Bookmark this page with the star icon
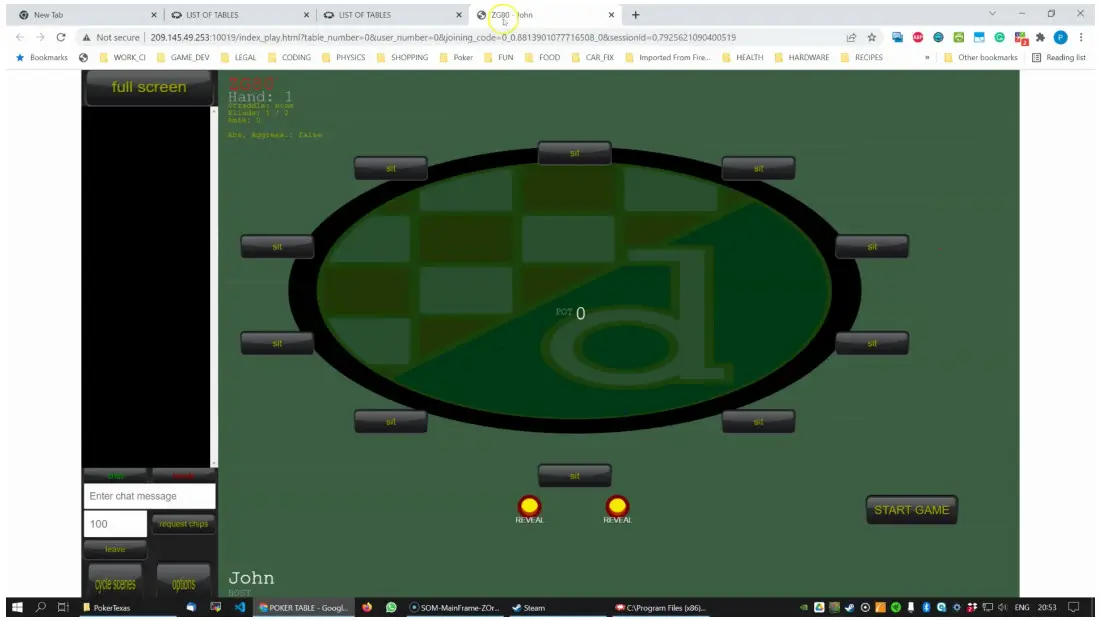1100x620 pixels. [x=871, y=37]
